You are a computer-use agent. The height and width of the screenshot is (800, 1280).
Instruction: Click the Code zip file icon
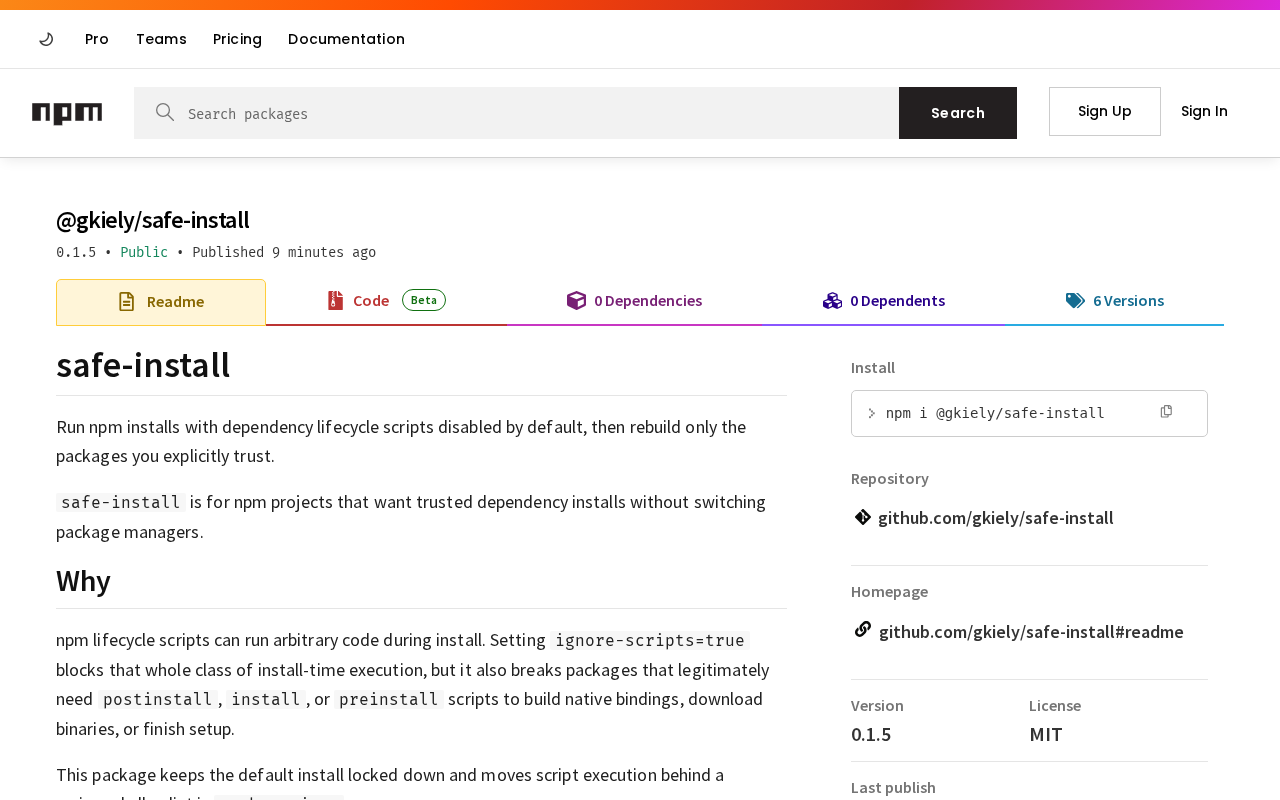336,300
